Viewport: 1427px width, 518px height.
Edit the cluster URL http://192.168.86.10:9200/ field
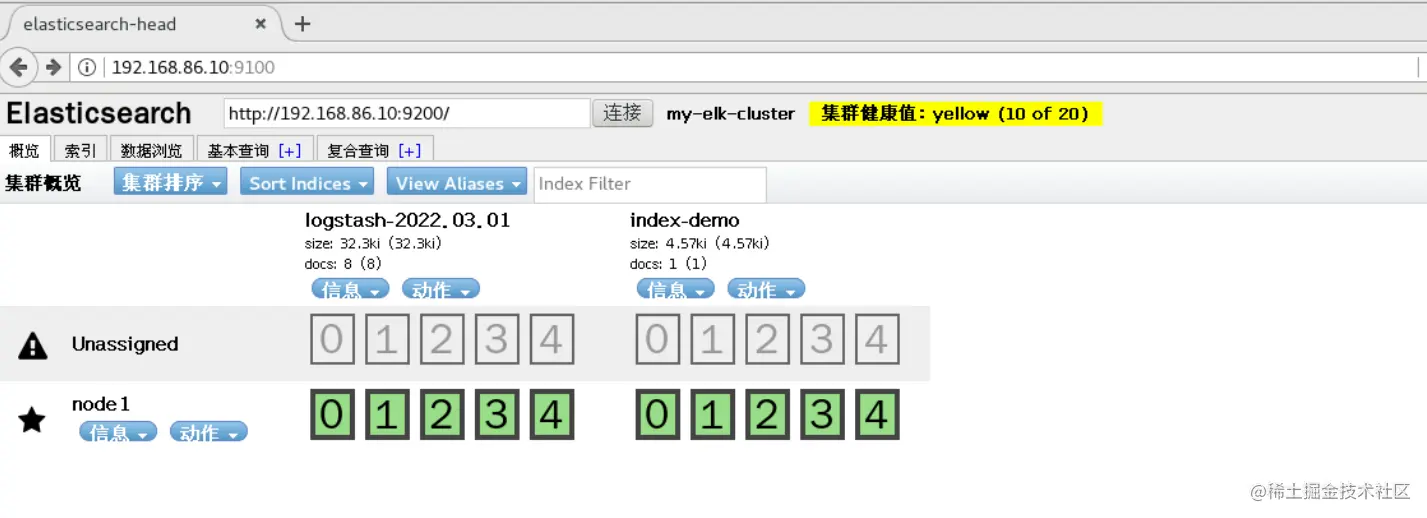[407, 113]
